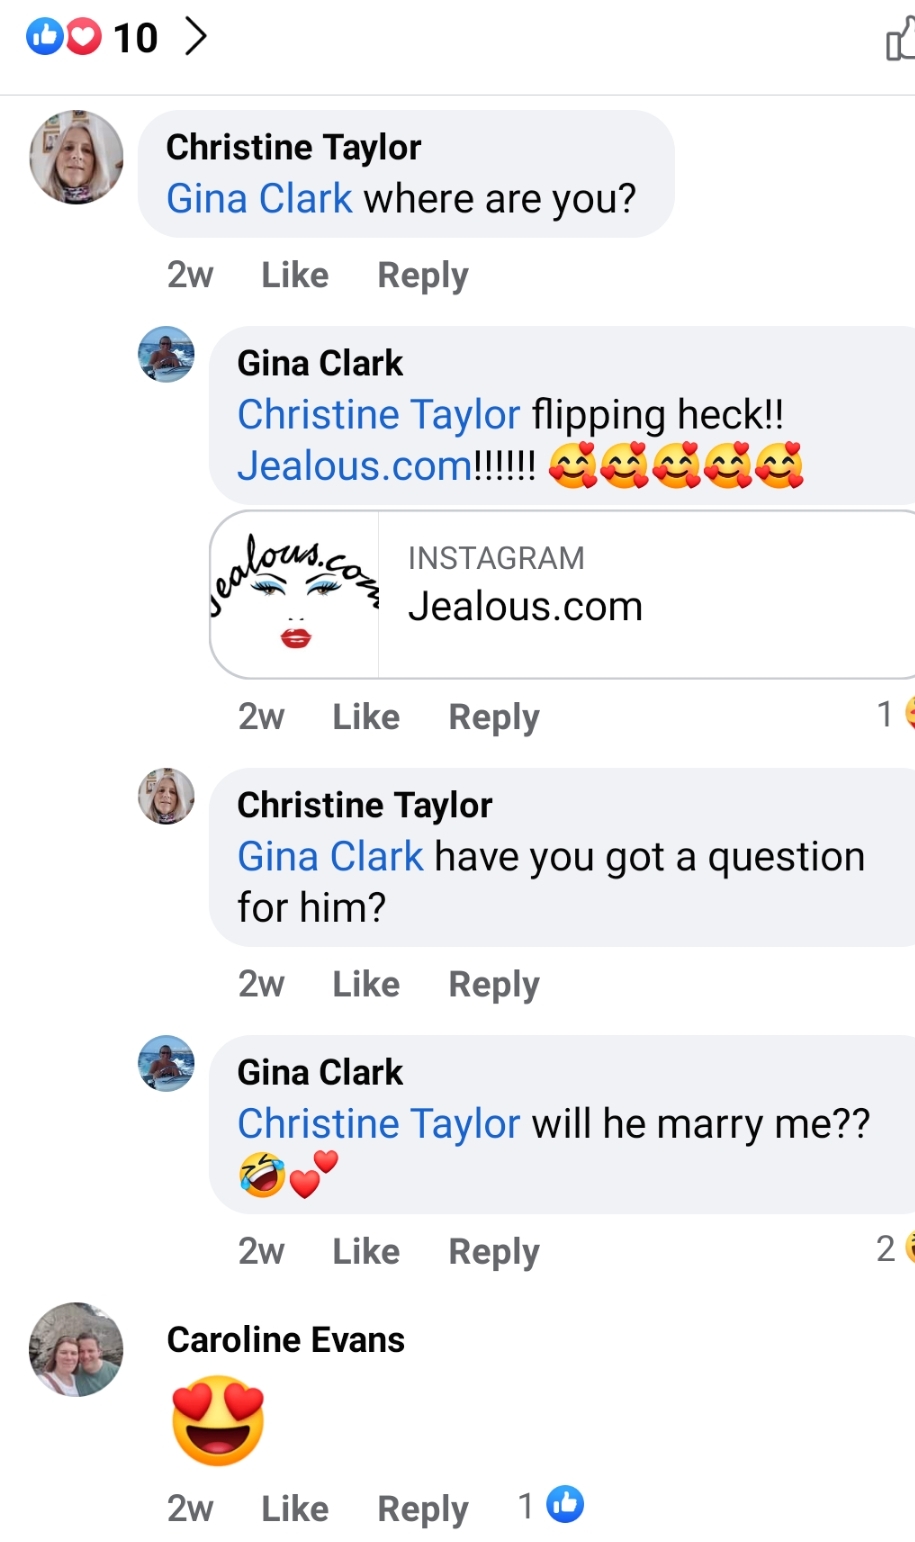Reply to Christine Taylor's "where are you?" comment
Viewport: 915px width, 1542px height.
pos(422,275)
